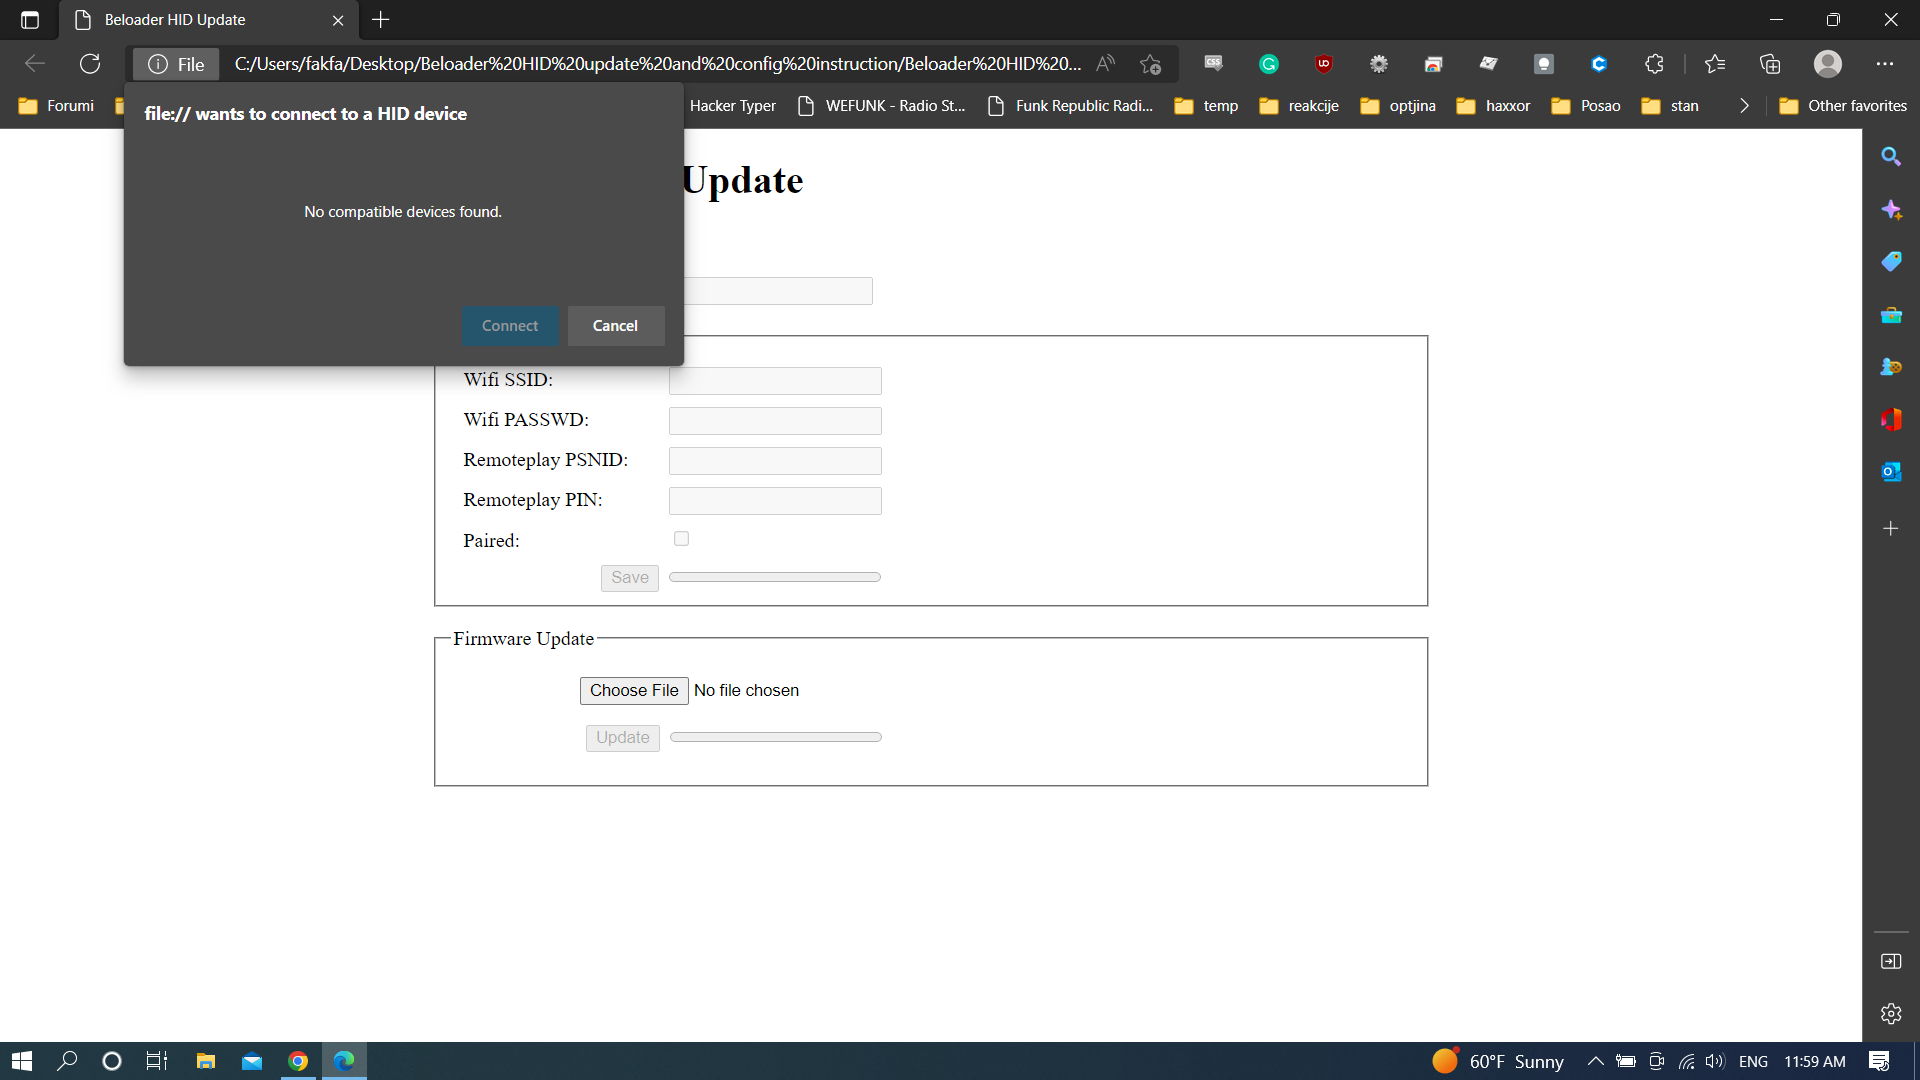Screen dimensions: 1920x1080
Task: Open the Other favorites folder
Action: 1843,106
